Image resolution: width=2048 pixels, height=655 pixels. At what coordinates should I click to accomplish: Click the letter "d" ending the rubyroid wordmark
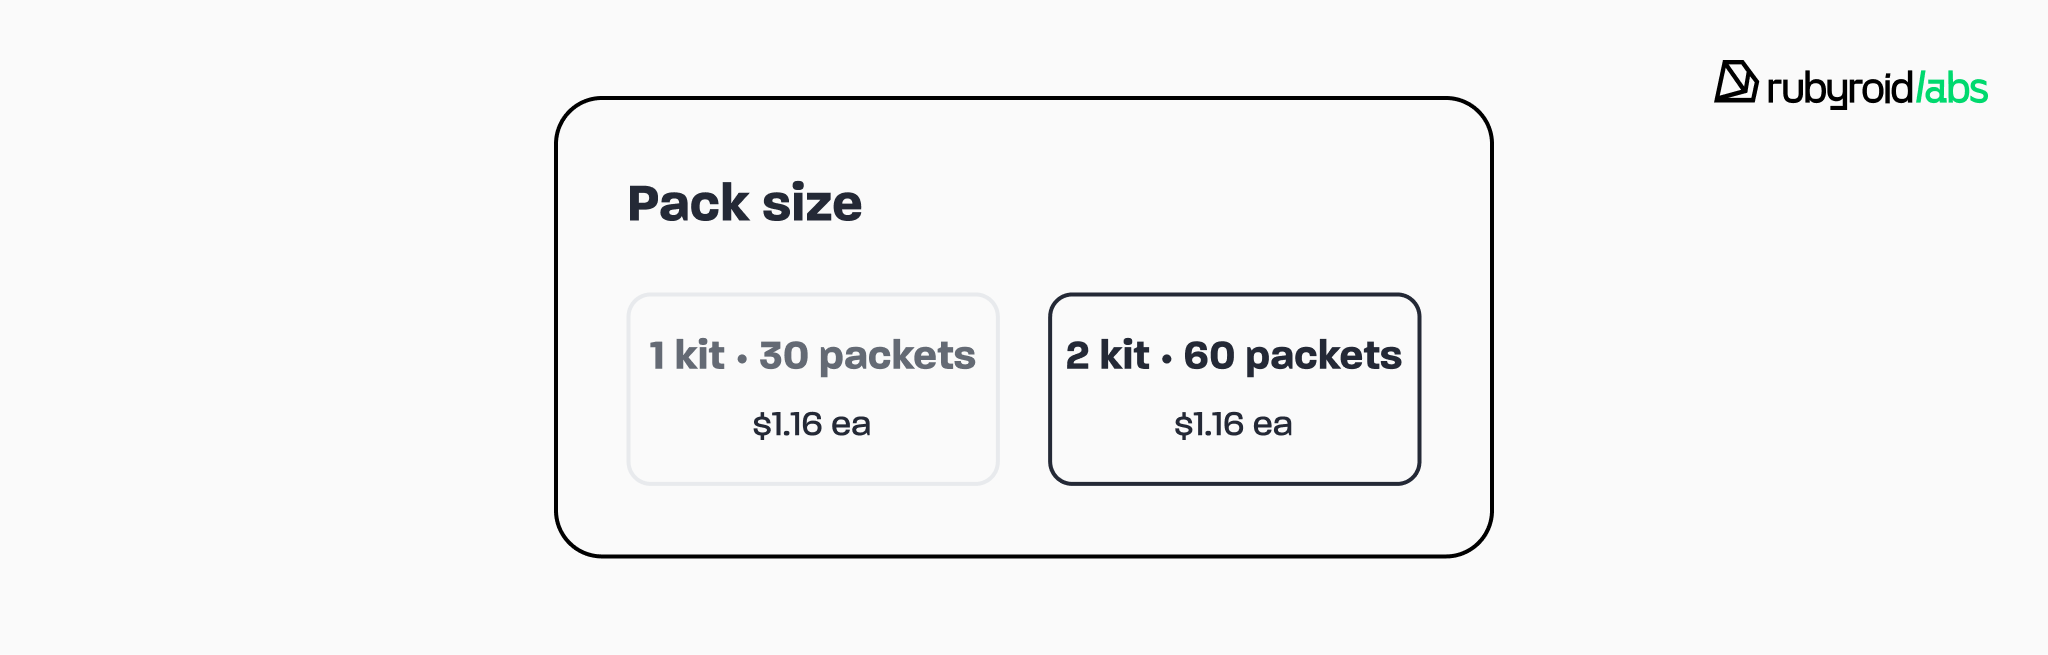pos(1902,88)
